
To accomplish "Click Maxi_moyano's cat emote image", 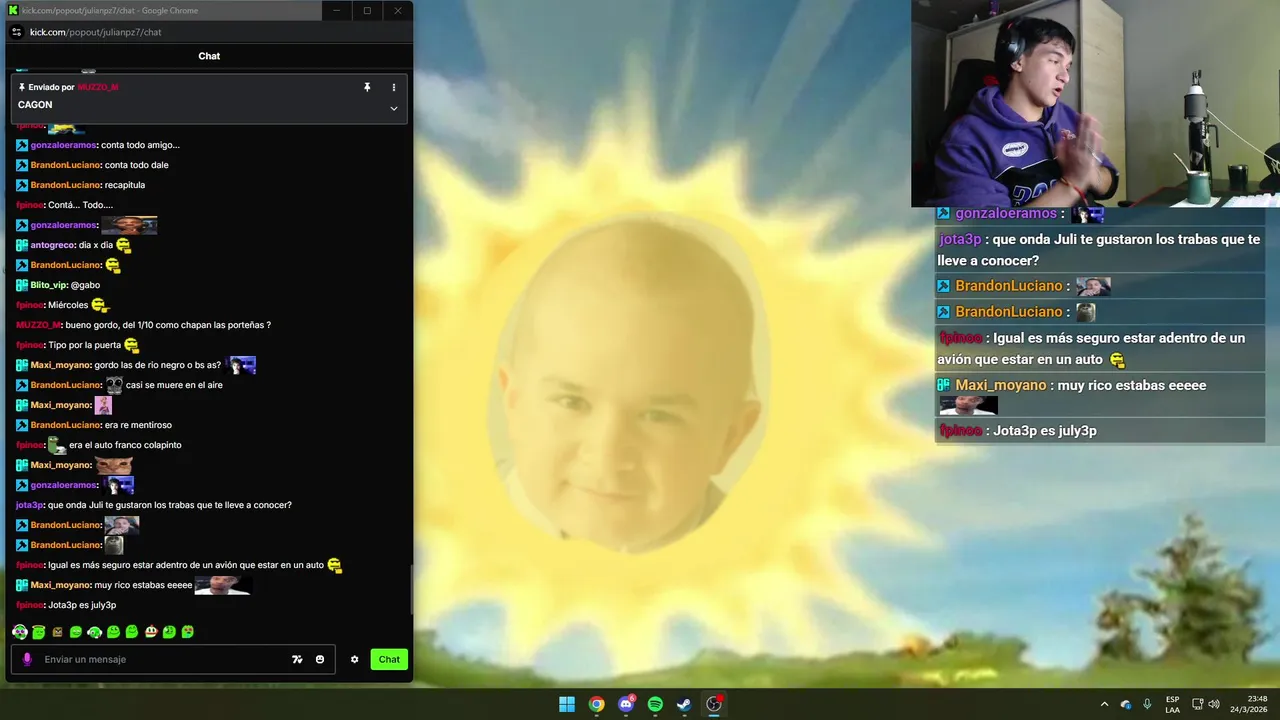I will pos(114,465).
